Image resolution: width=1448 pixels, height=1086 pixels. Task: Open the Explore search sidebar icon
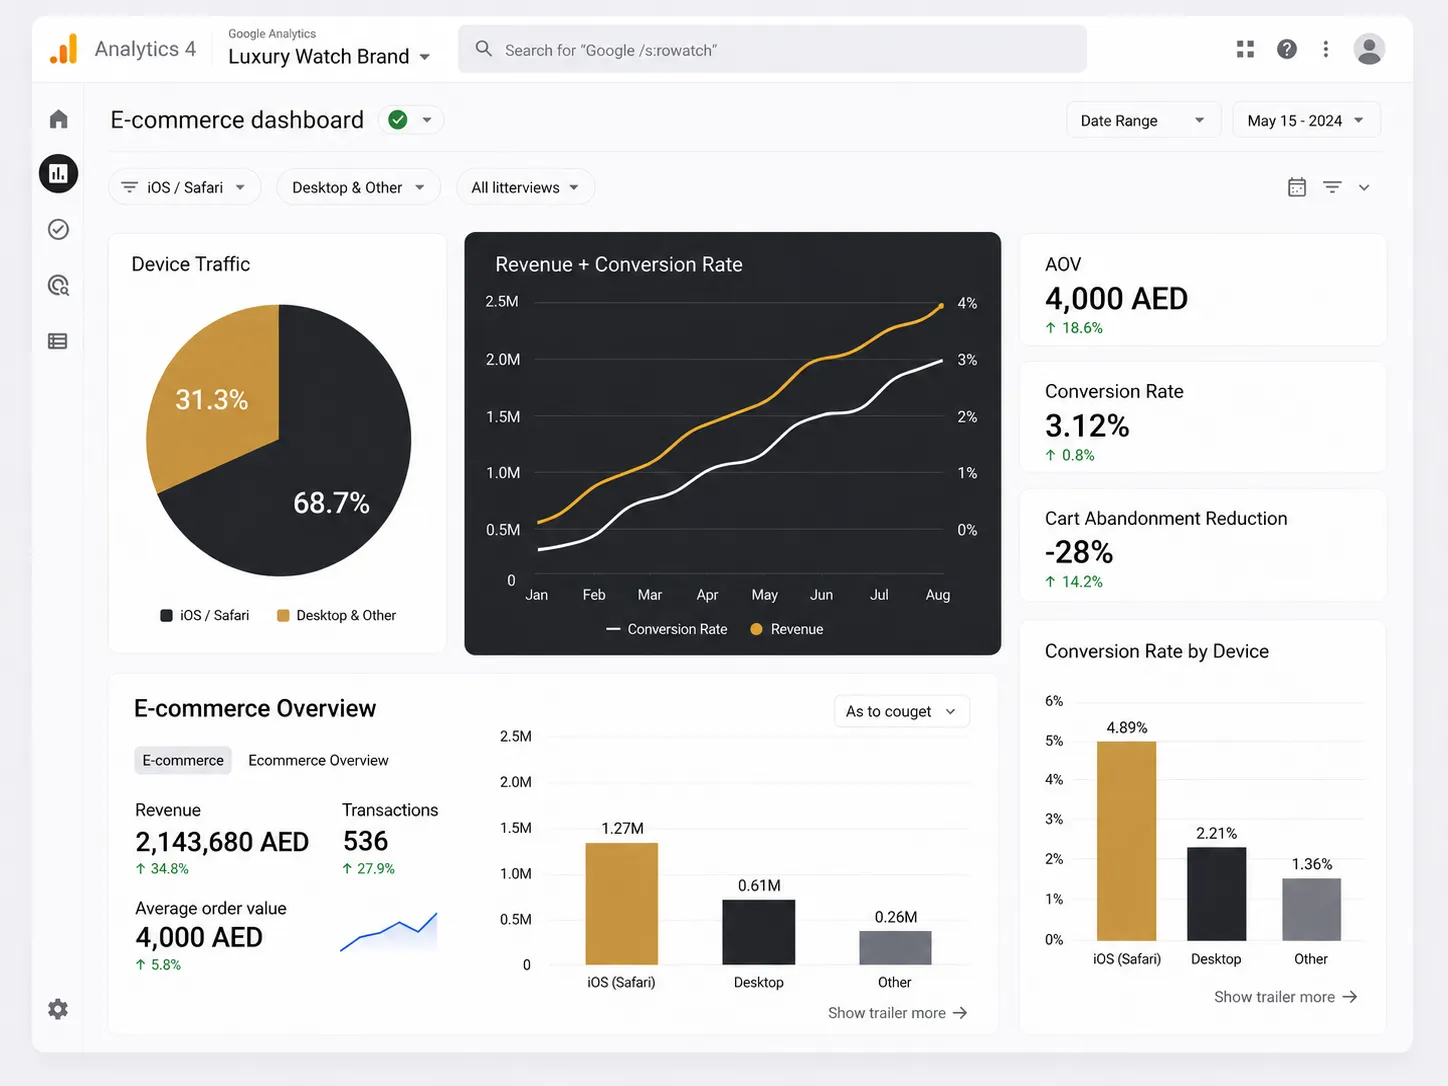58,286
